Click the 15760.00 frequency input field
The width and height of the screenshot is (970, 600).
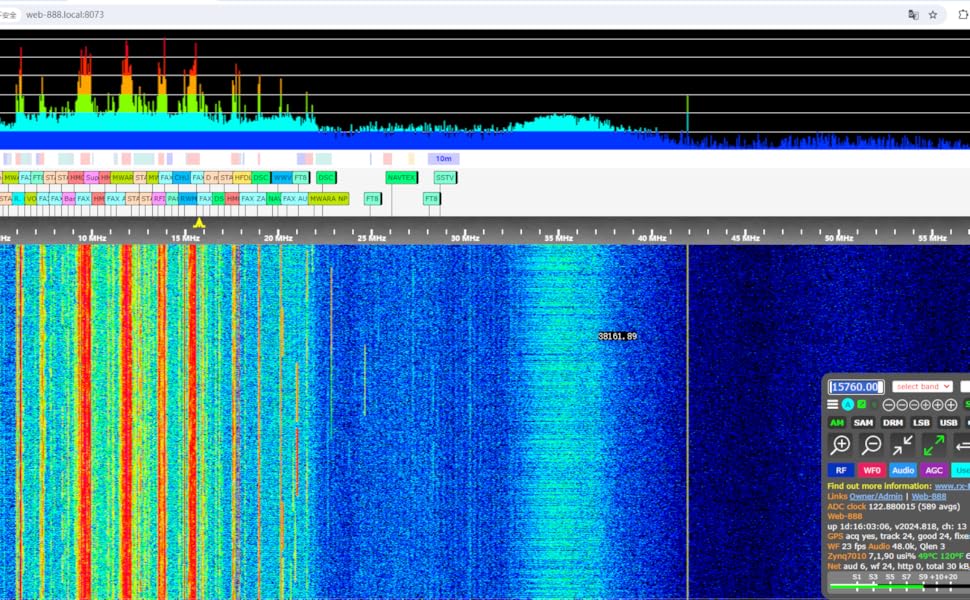(x=856, y=387)
